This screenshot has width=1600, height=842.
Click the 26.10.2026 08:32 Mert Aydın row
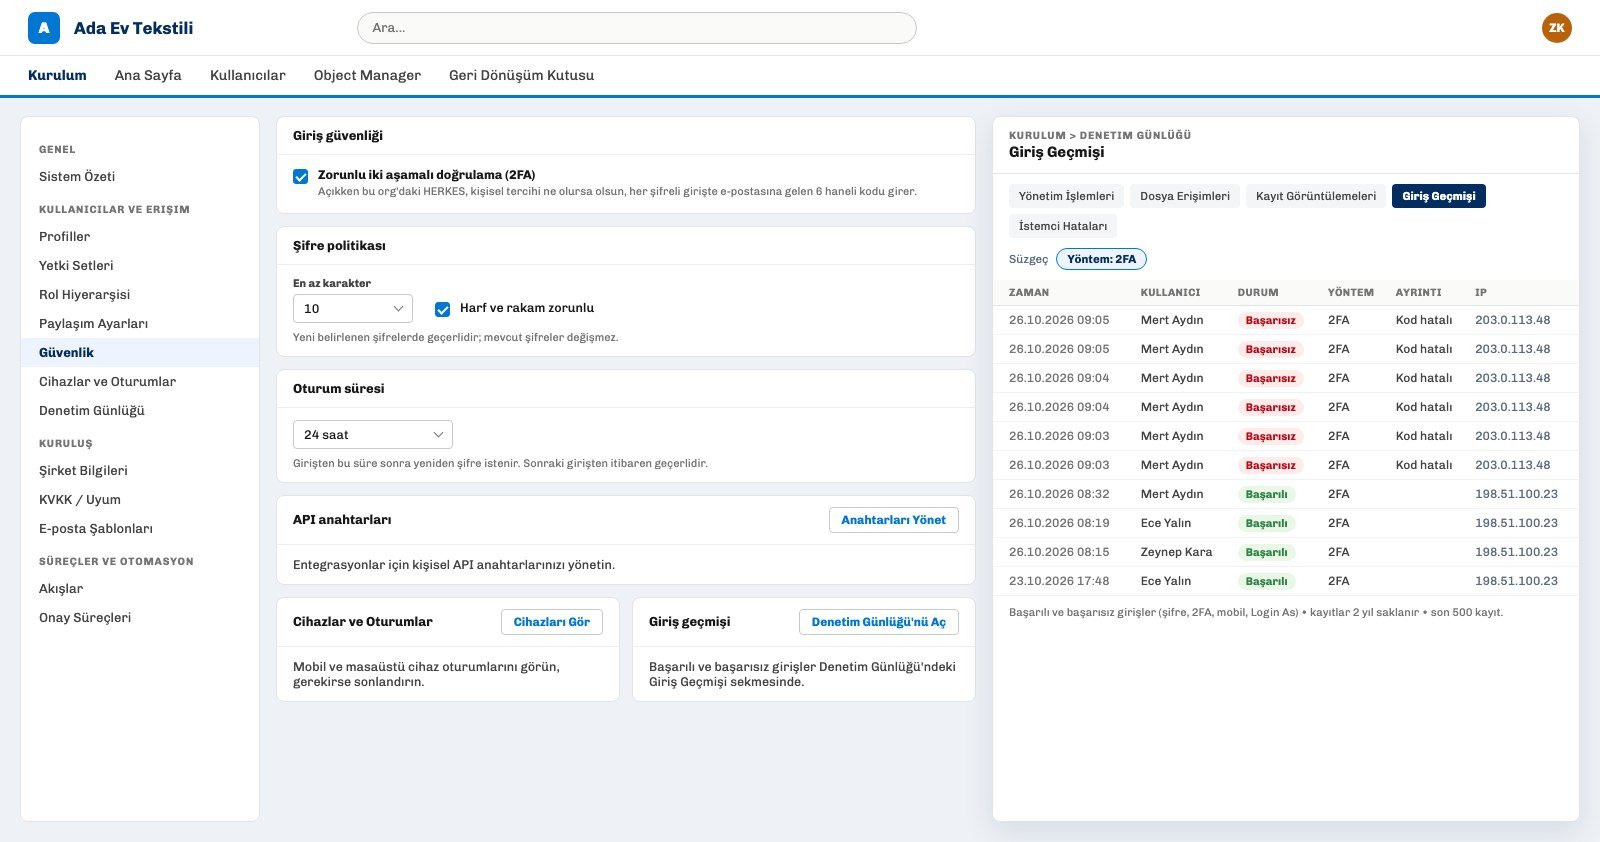[x=1286, y=494]
